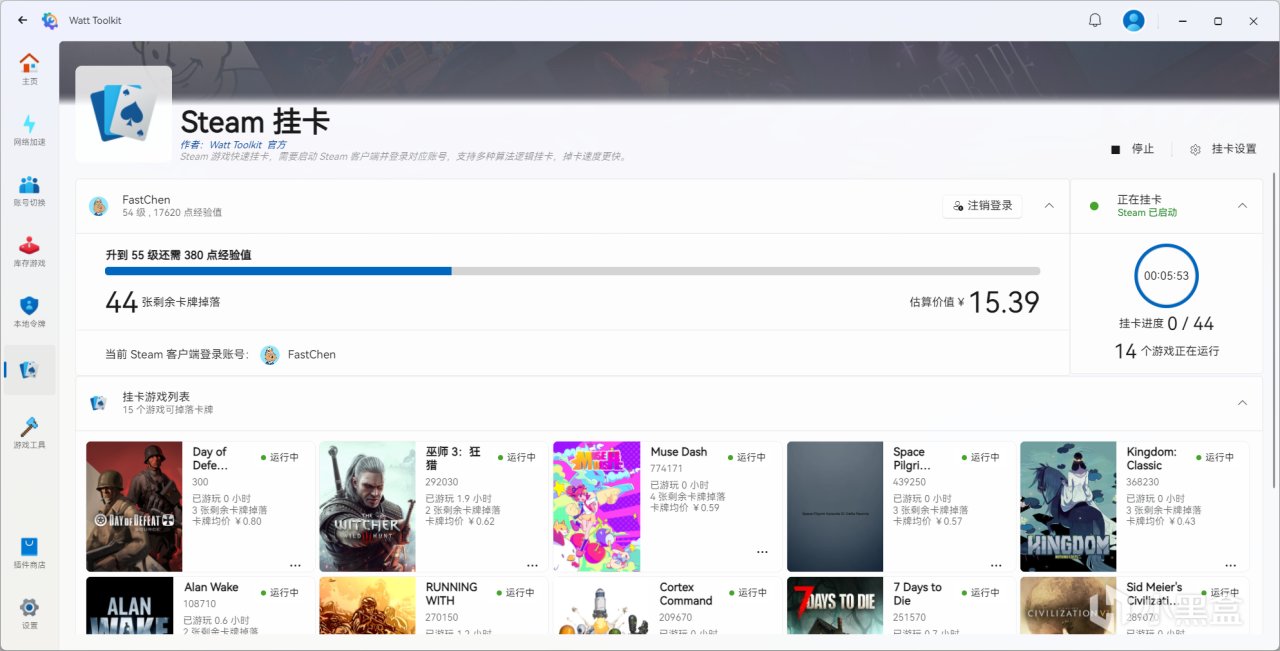
Task: Open Muse Dash cover thumbnail
Action: (597, 507)
